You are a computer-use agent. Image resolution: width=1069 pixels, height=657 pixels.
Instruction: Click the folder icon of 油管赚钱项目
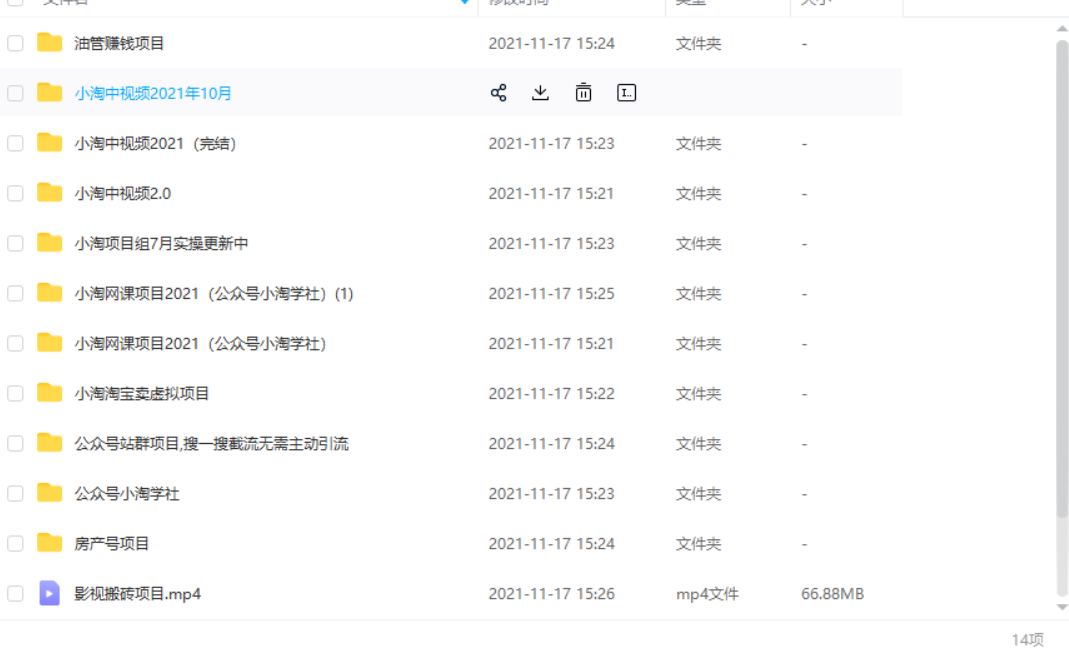(x=49, y=43)
